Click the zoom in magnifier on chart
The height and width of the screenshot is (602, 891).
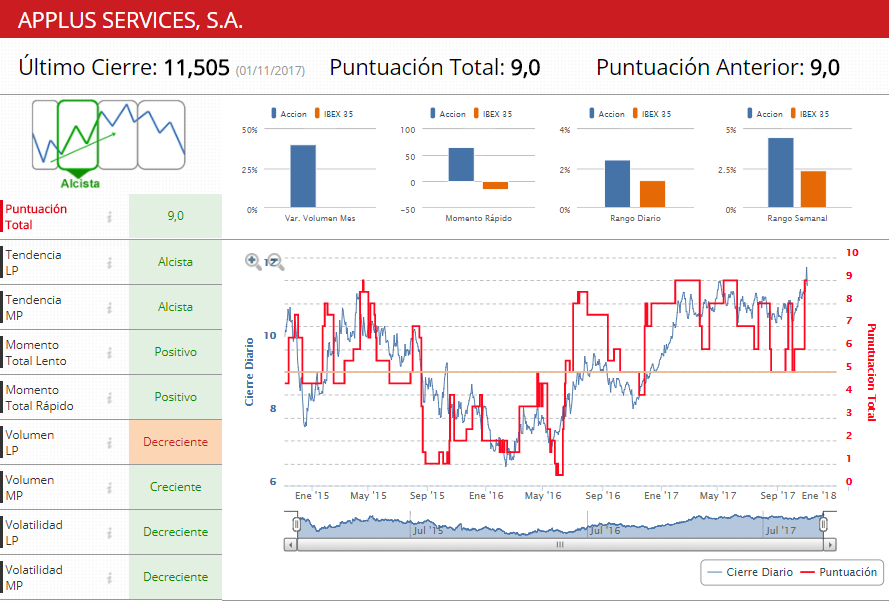(253, 261)
